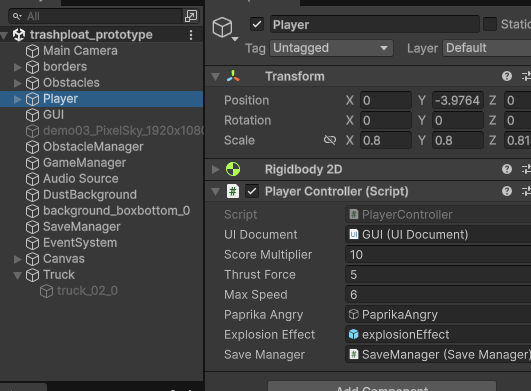The width and height of the screenshot is (531, 391).
Task: Click the Player name field
Action: coord(375,24)
